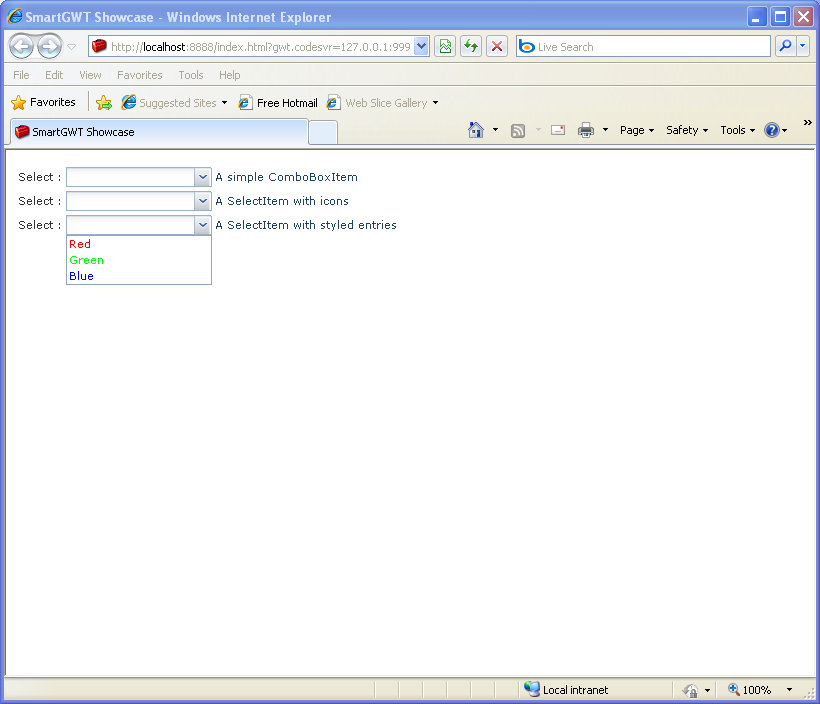
Task: Open the Tools command bar menu
Action: [737, 130]
